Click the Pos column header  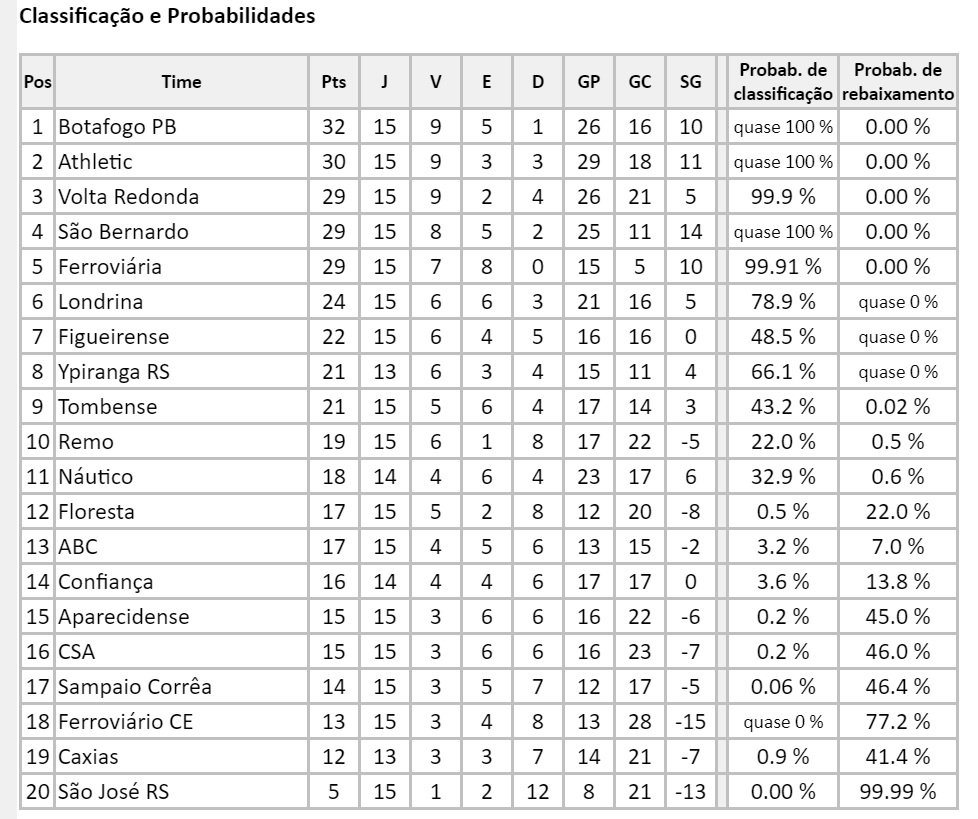37,83
